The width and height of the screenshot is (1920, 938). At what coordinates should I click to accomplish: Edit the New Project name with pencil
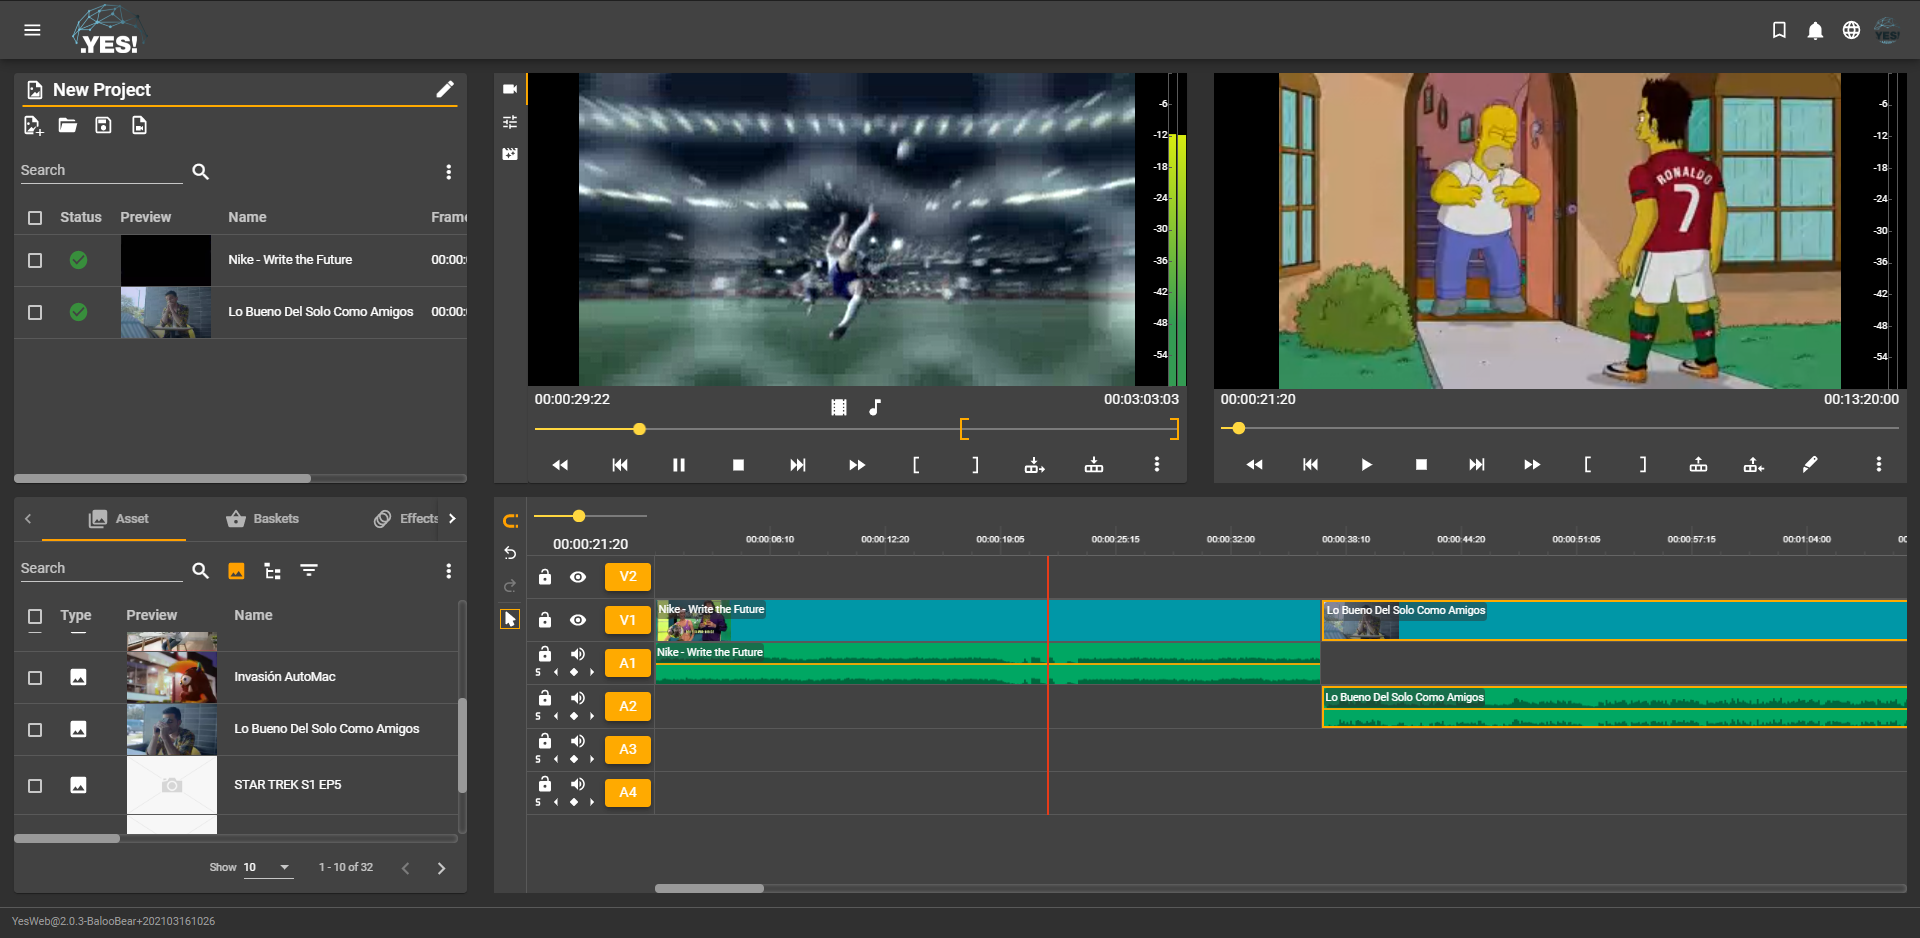point(445,89)
